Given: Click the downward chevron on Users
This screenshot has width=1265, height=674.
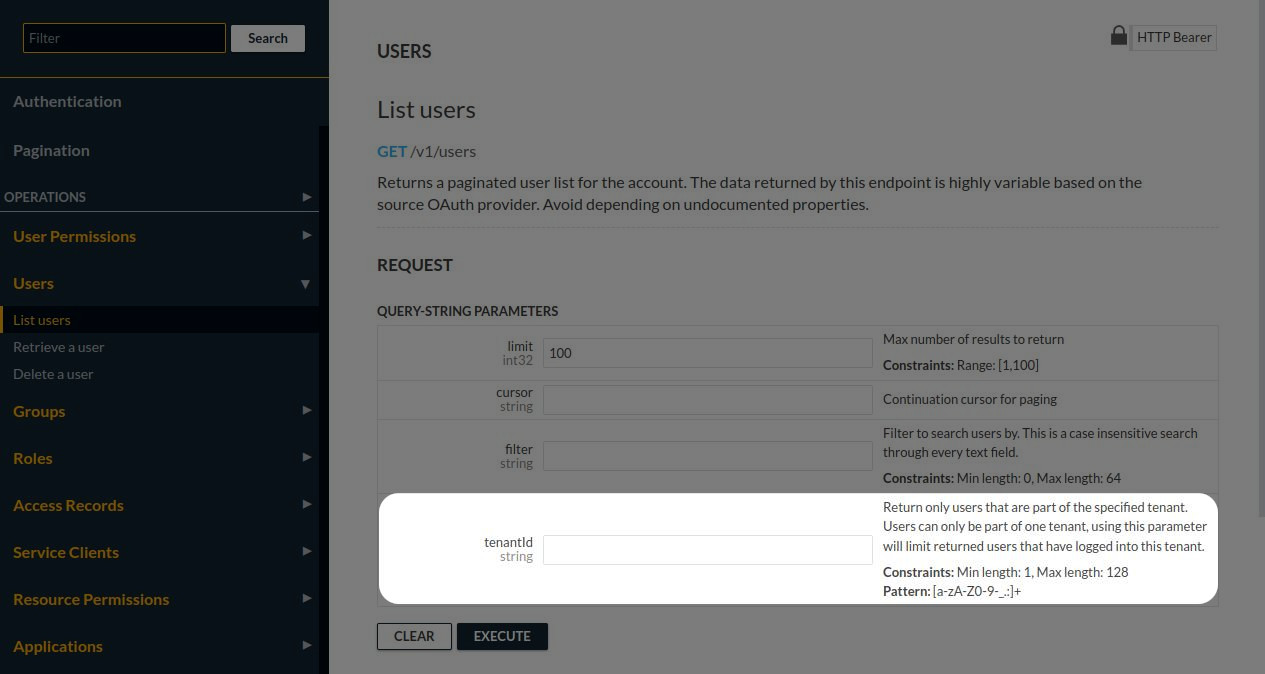Looking at the screenshot, I should tap(305, 283).
